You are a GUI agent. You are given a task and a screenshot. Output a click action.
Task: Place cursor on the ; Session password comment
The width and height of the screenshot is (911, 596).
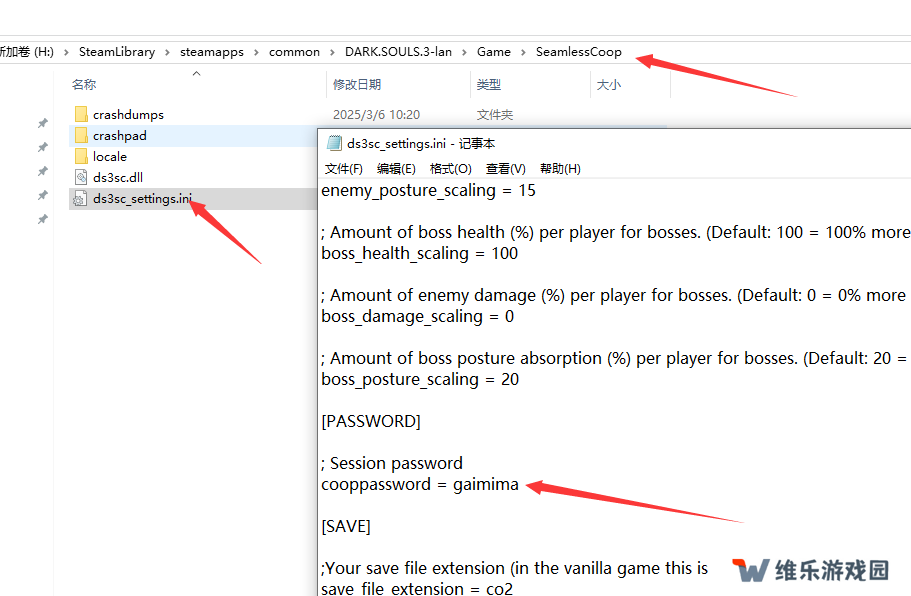(x=392, y=463)
